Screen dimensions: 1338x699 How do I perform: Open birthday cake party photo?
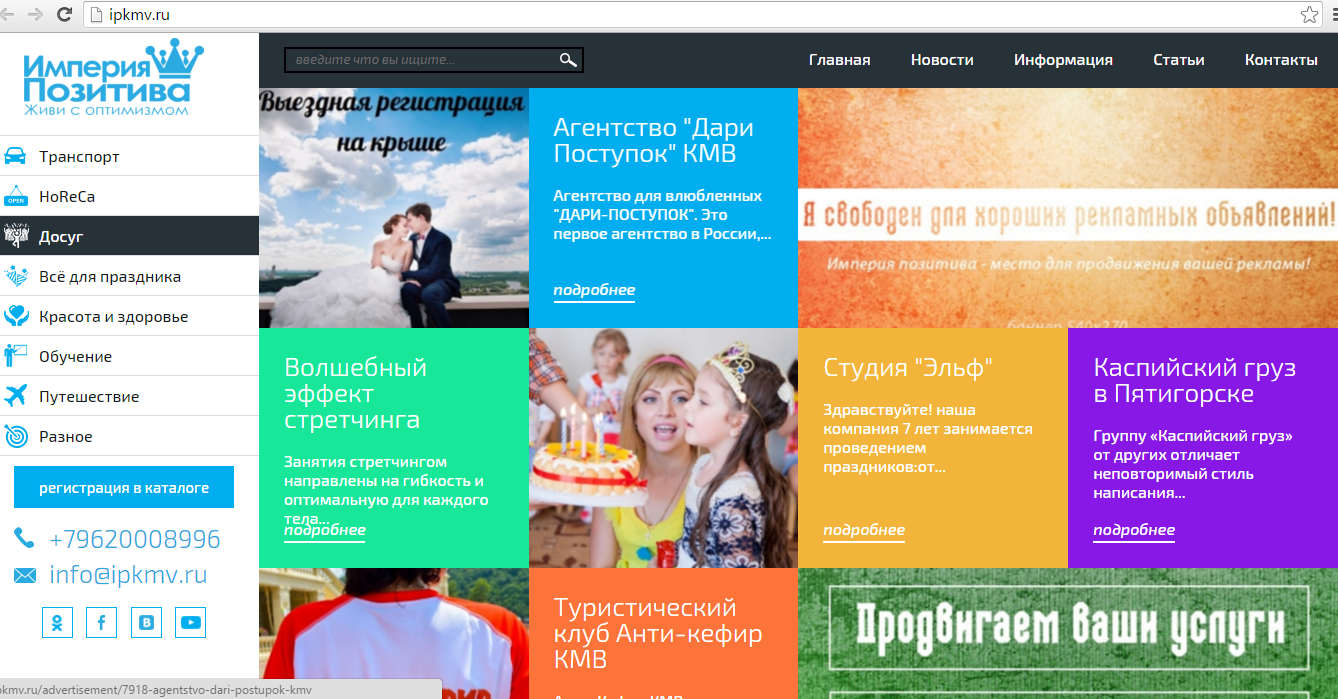663,448
